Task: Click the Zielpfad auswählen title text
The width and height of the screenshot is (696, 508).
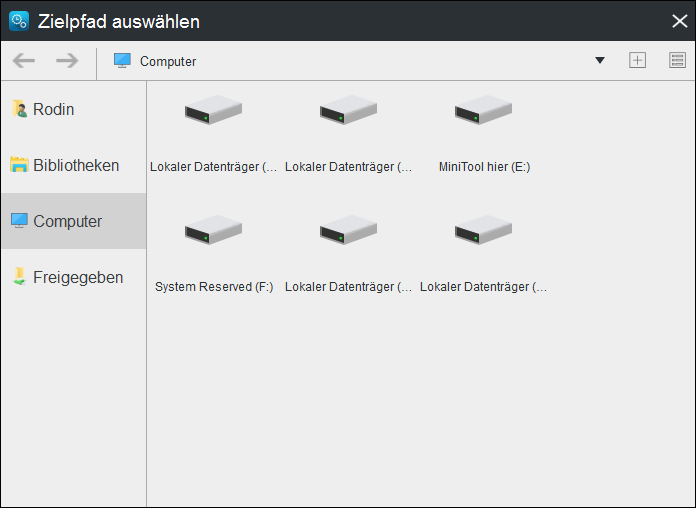Action: 119,21
